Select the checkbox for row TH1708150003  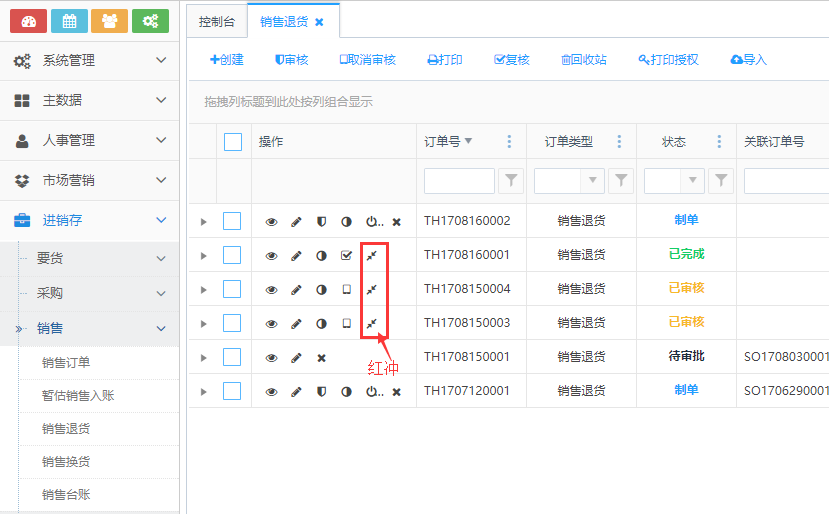232,323
